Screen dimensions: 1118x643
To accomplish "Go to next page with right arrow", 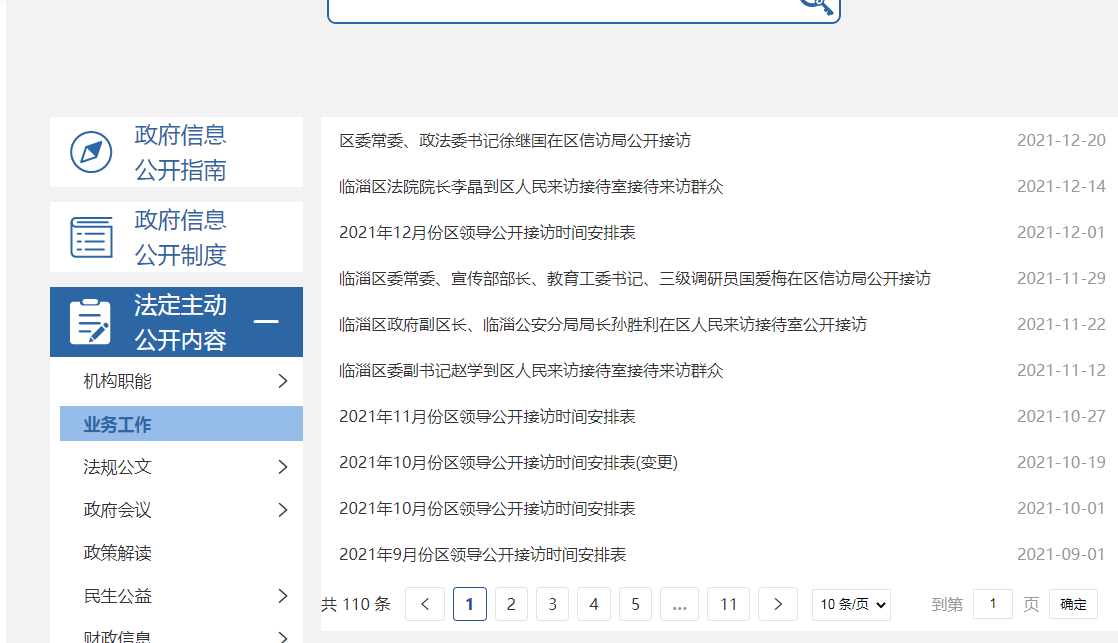I will [777, 604].
